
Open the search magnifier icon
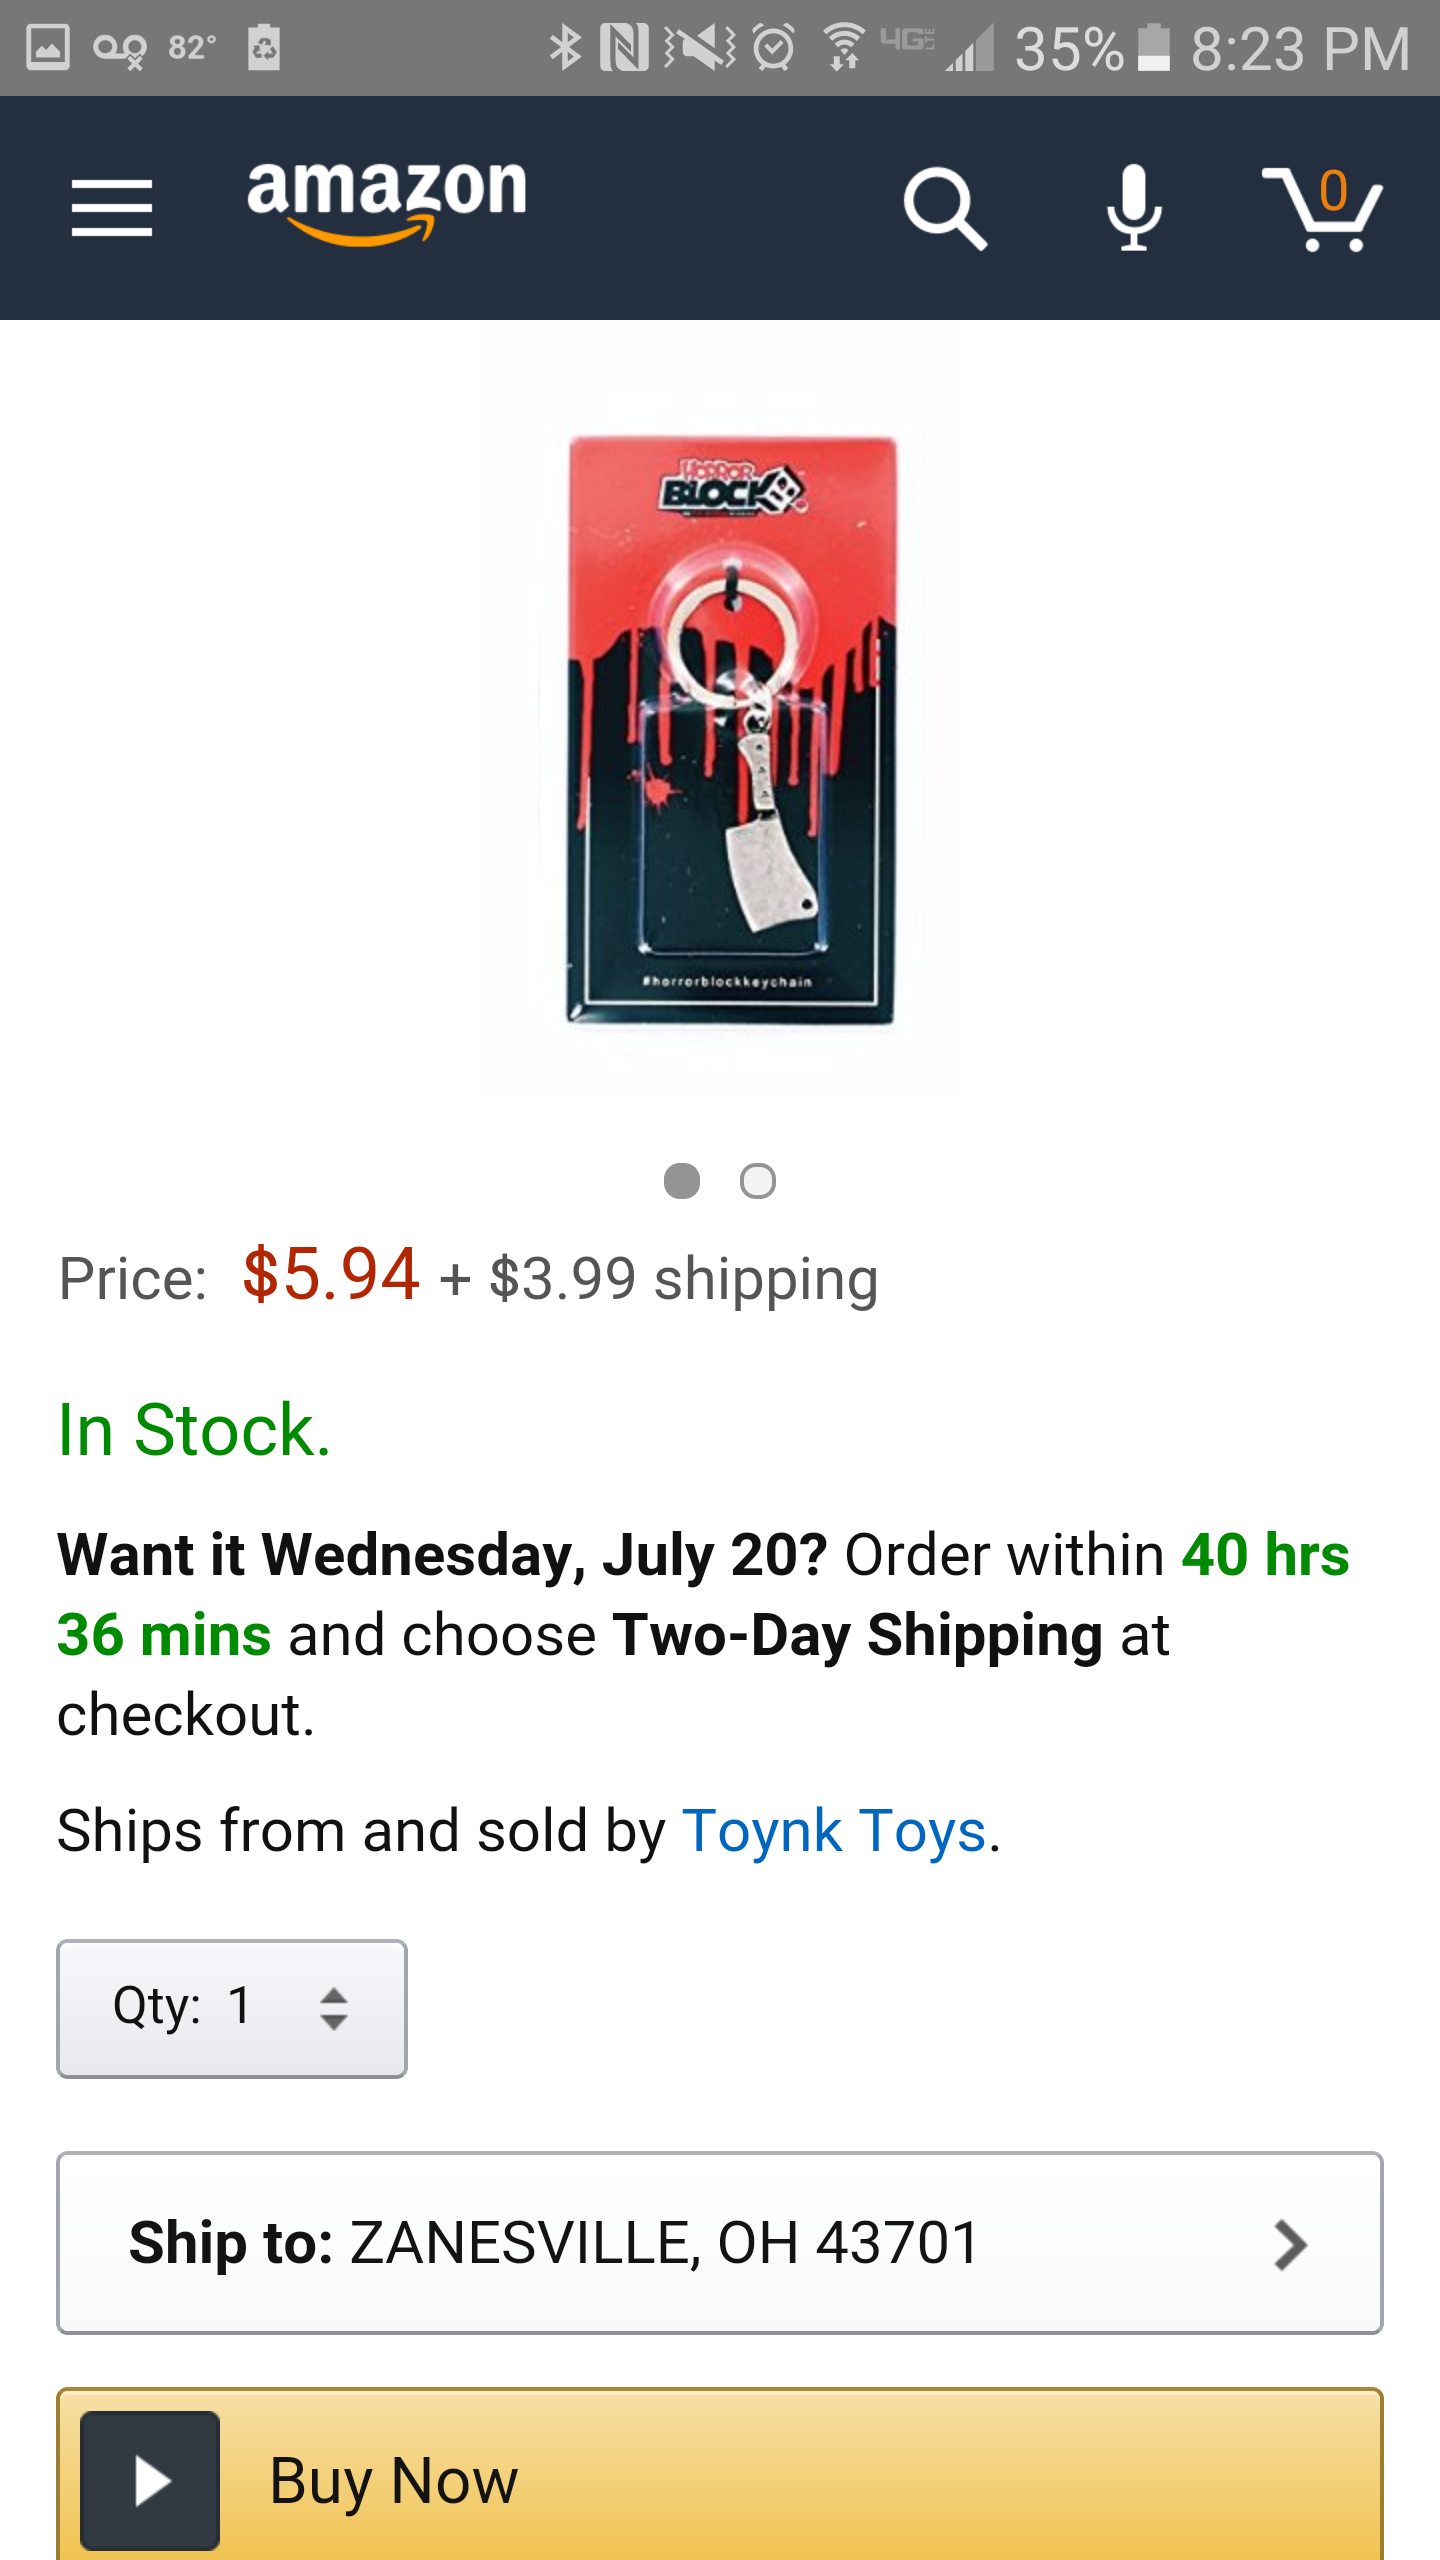tap(944, 208)
